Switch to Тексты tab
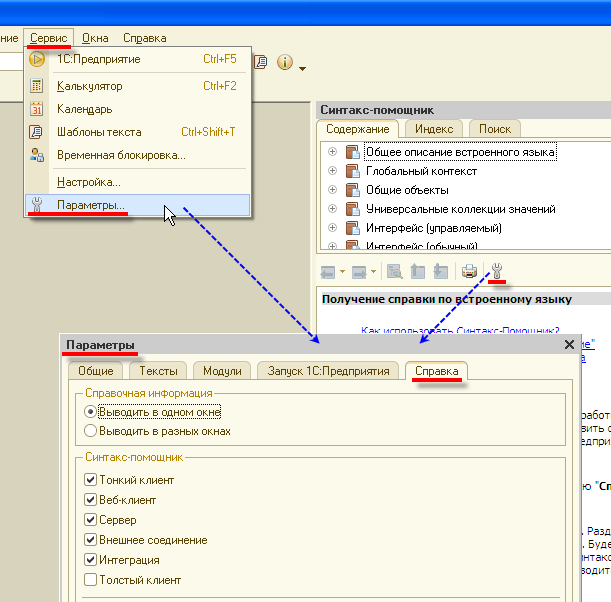Image resolution: width=611 pixels, height=602 pixels. coord(158,371)
